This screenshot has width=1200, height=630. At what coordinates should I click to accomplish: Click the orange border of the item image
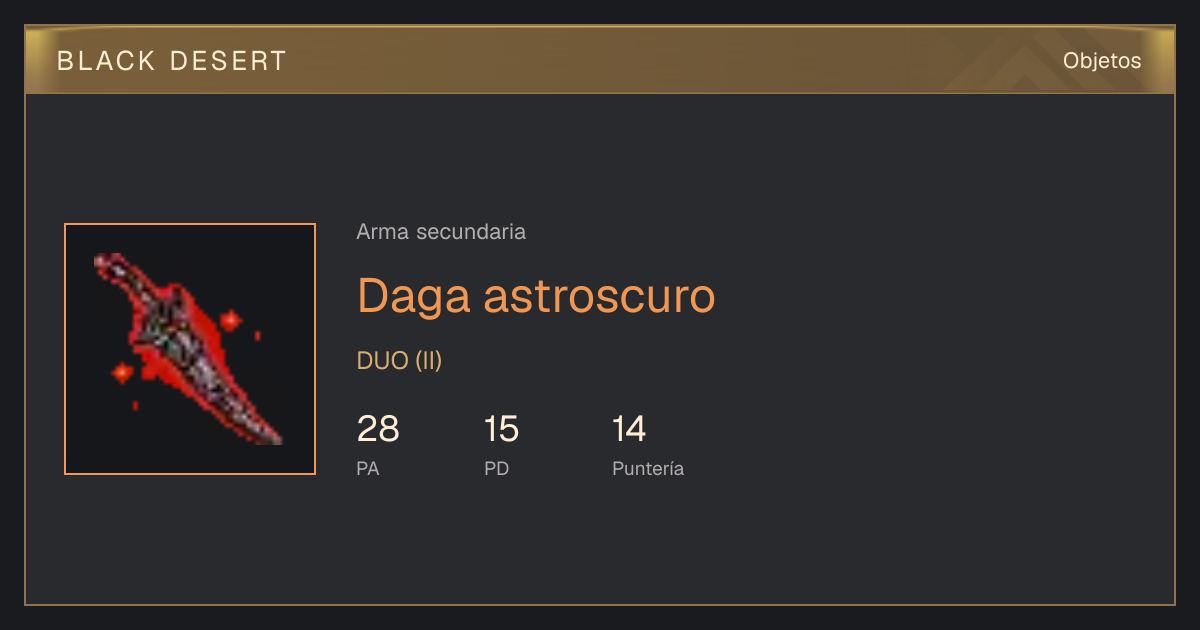coord(65,349)
